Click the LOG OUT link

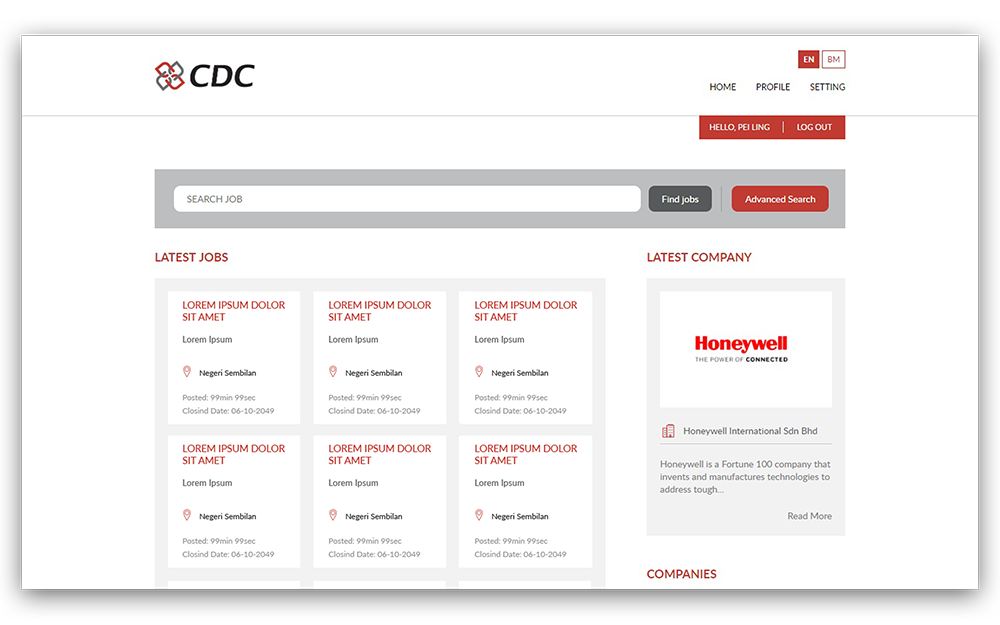pos(814,127)
